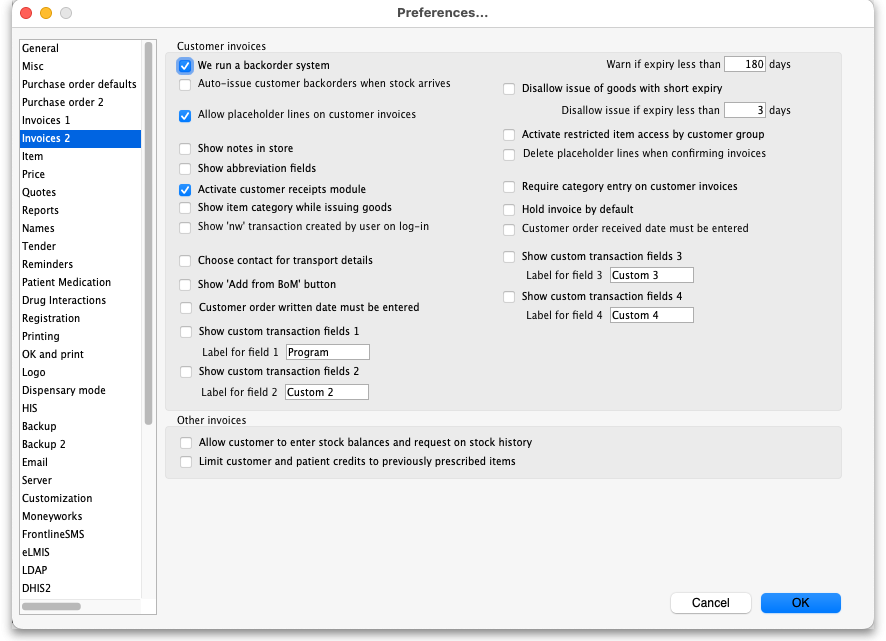This screenshot has width=886, height=641.
Task: Check 'Show custom transaction fields 1'
Action: coord(186,332)
